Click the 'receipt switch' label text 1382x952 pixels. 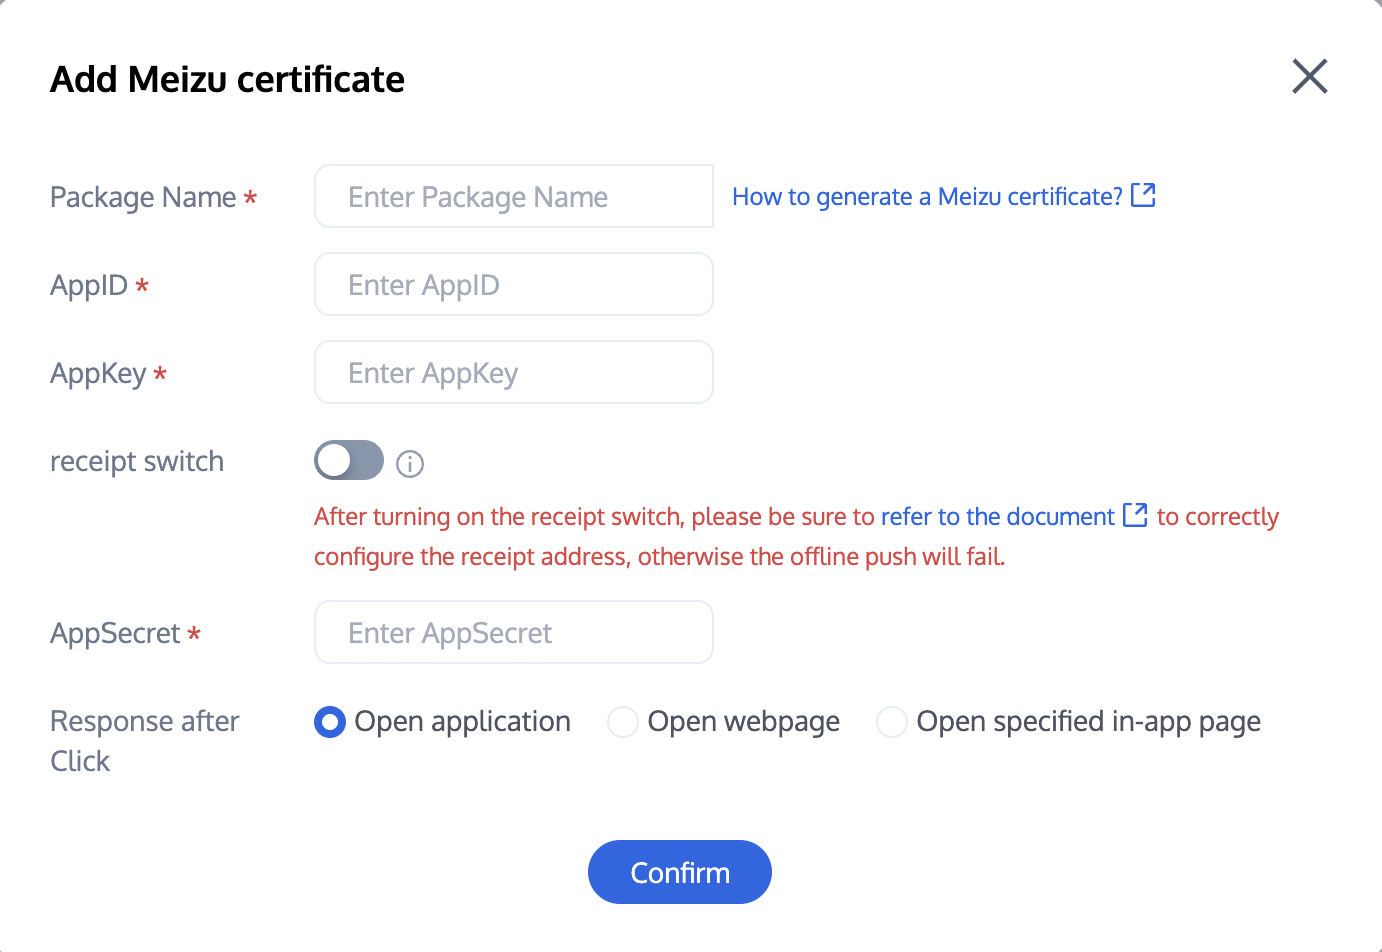137,462
